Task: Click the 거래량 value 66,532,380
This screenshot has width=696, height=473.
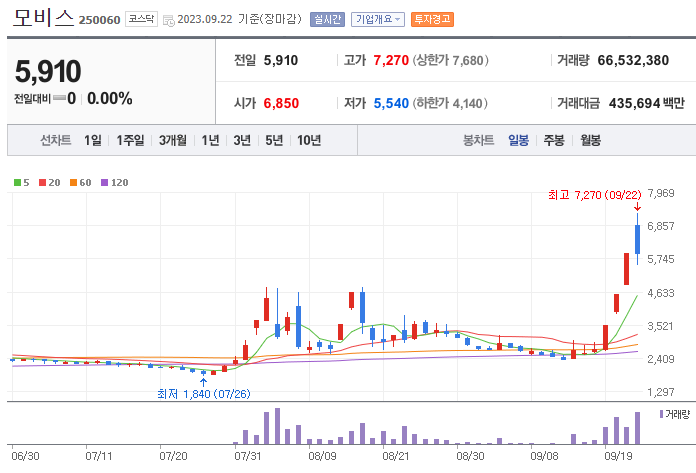Action: click(x=633, y=60)
